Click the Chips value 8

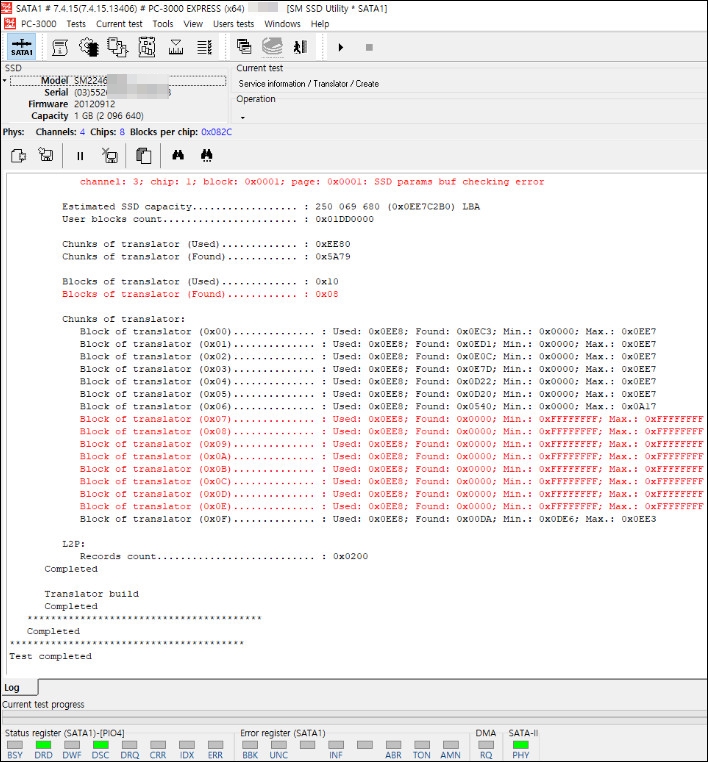click(122, 132)
